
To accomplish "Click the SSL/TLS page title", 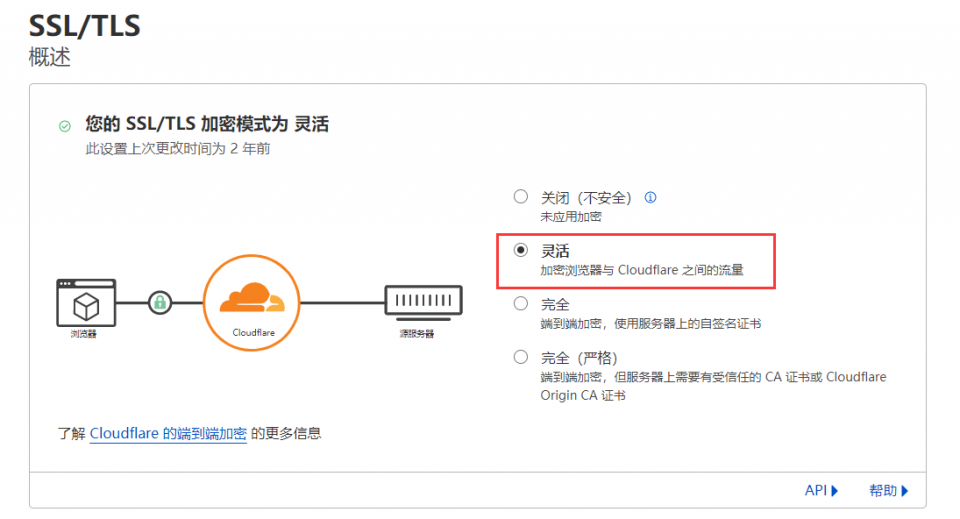I will (84, 26).
